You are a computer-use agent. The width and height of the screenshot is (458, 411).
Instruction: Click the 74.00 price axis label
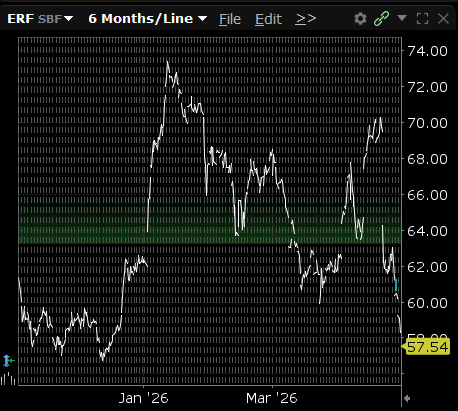(427, 51)
